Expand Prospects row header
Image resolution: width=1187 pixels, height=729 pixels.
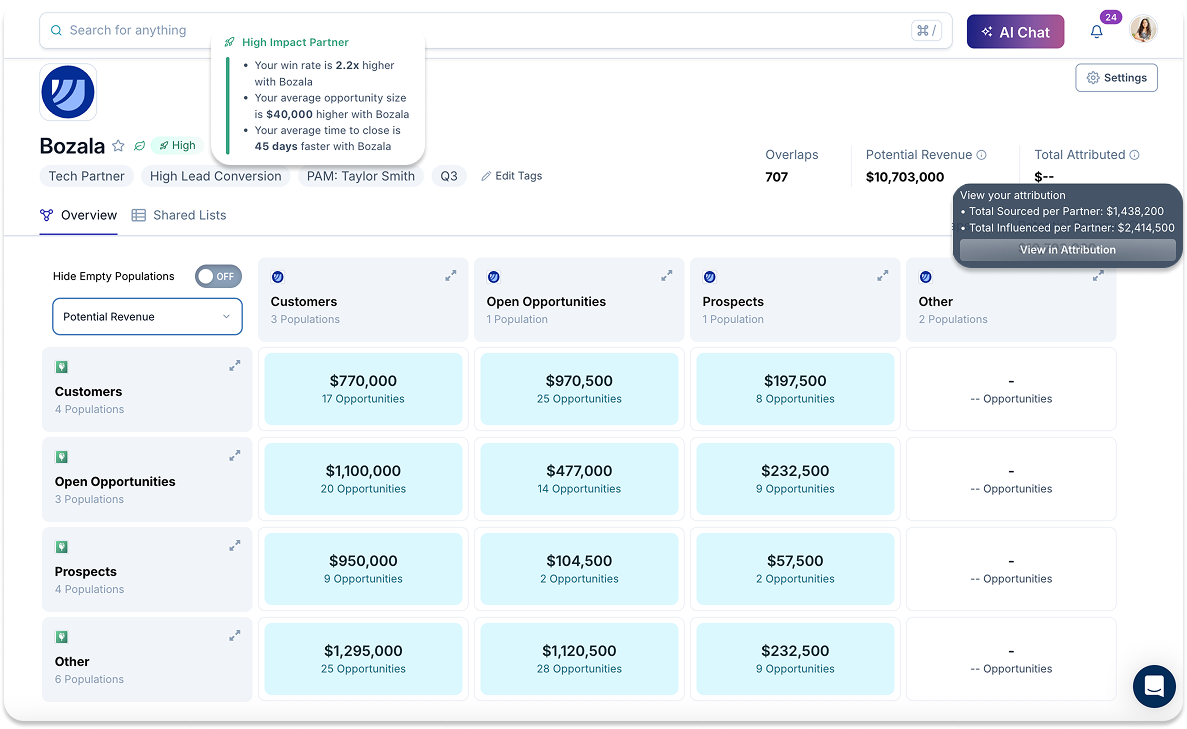pos(235,545)
